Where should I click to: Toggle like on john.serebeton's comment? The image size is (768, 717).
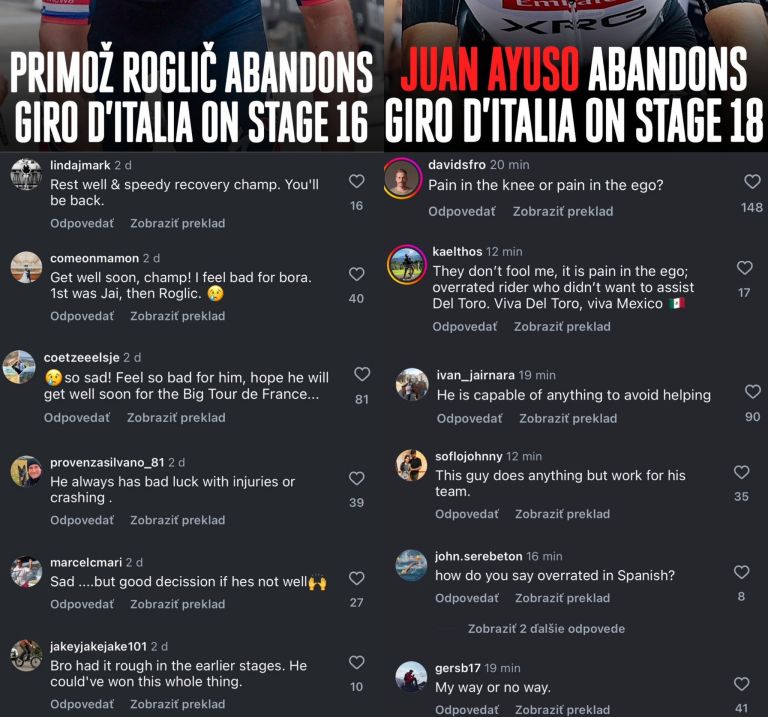[742, 572]
